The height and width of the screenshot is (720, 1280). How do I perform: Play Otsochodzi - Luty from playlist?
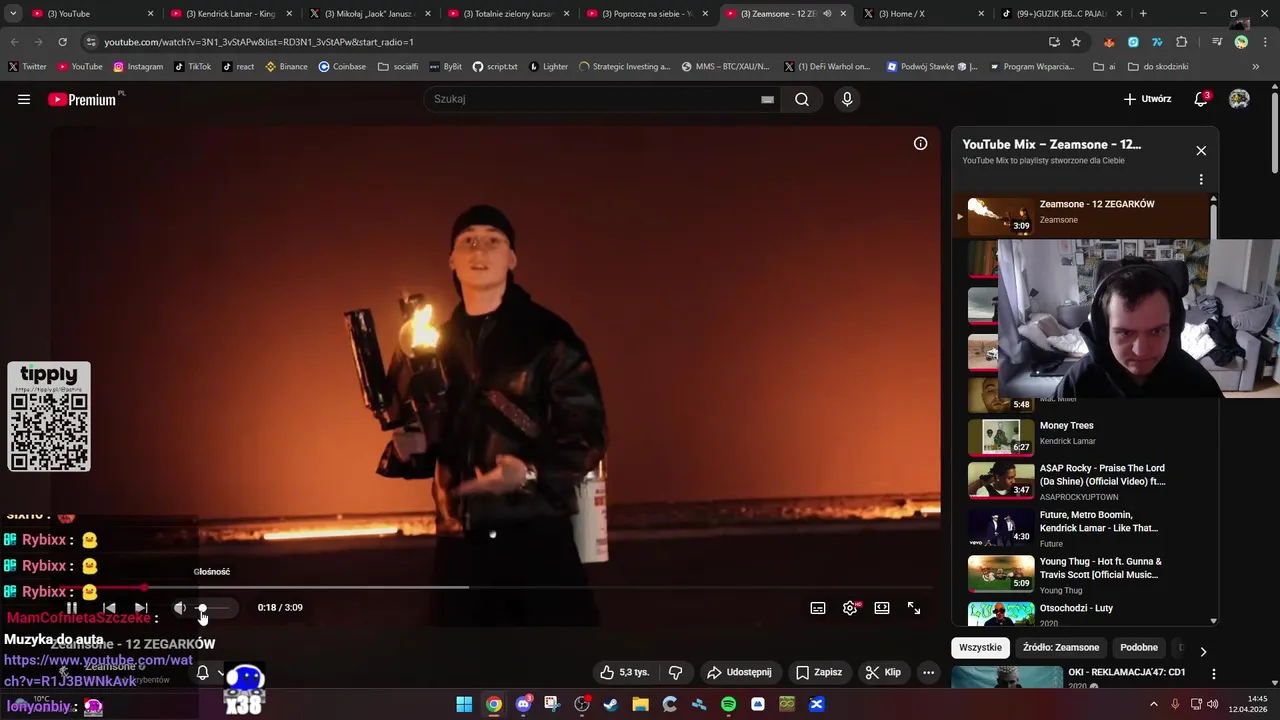tap(1083, 613)
